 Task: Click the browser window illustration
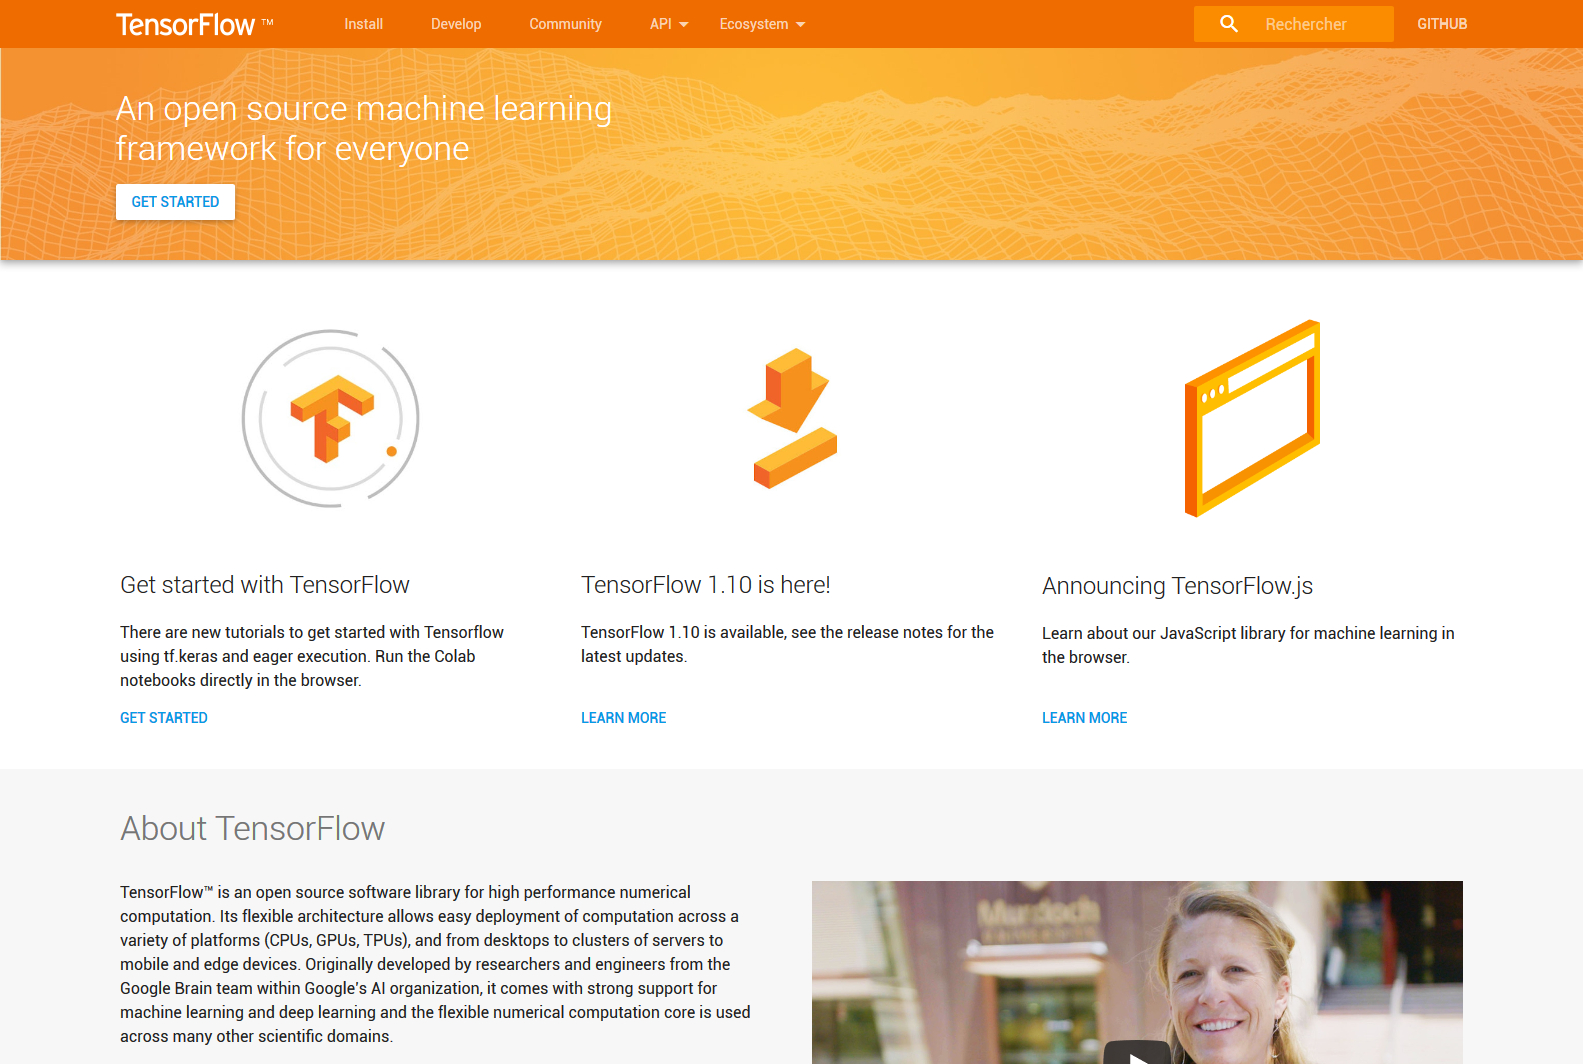coord(1252,418)
